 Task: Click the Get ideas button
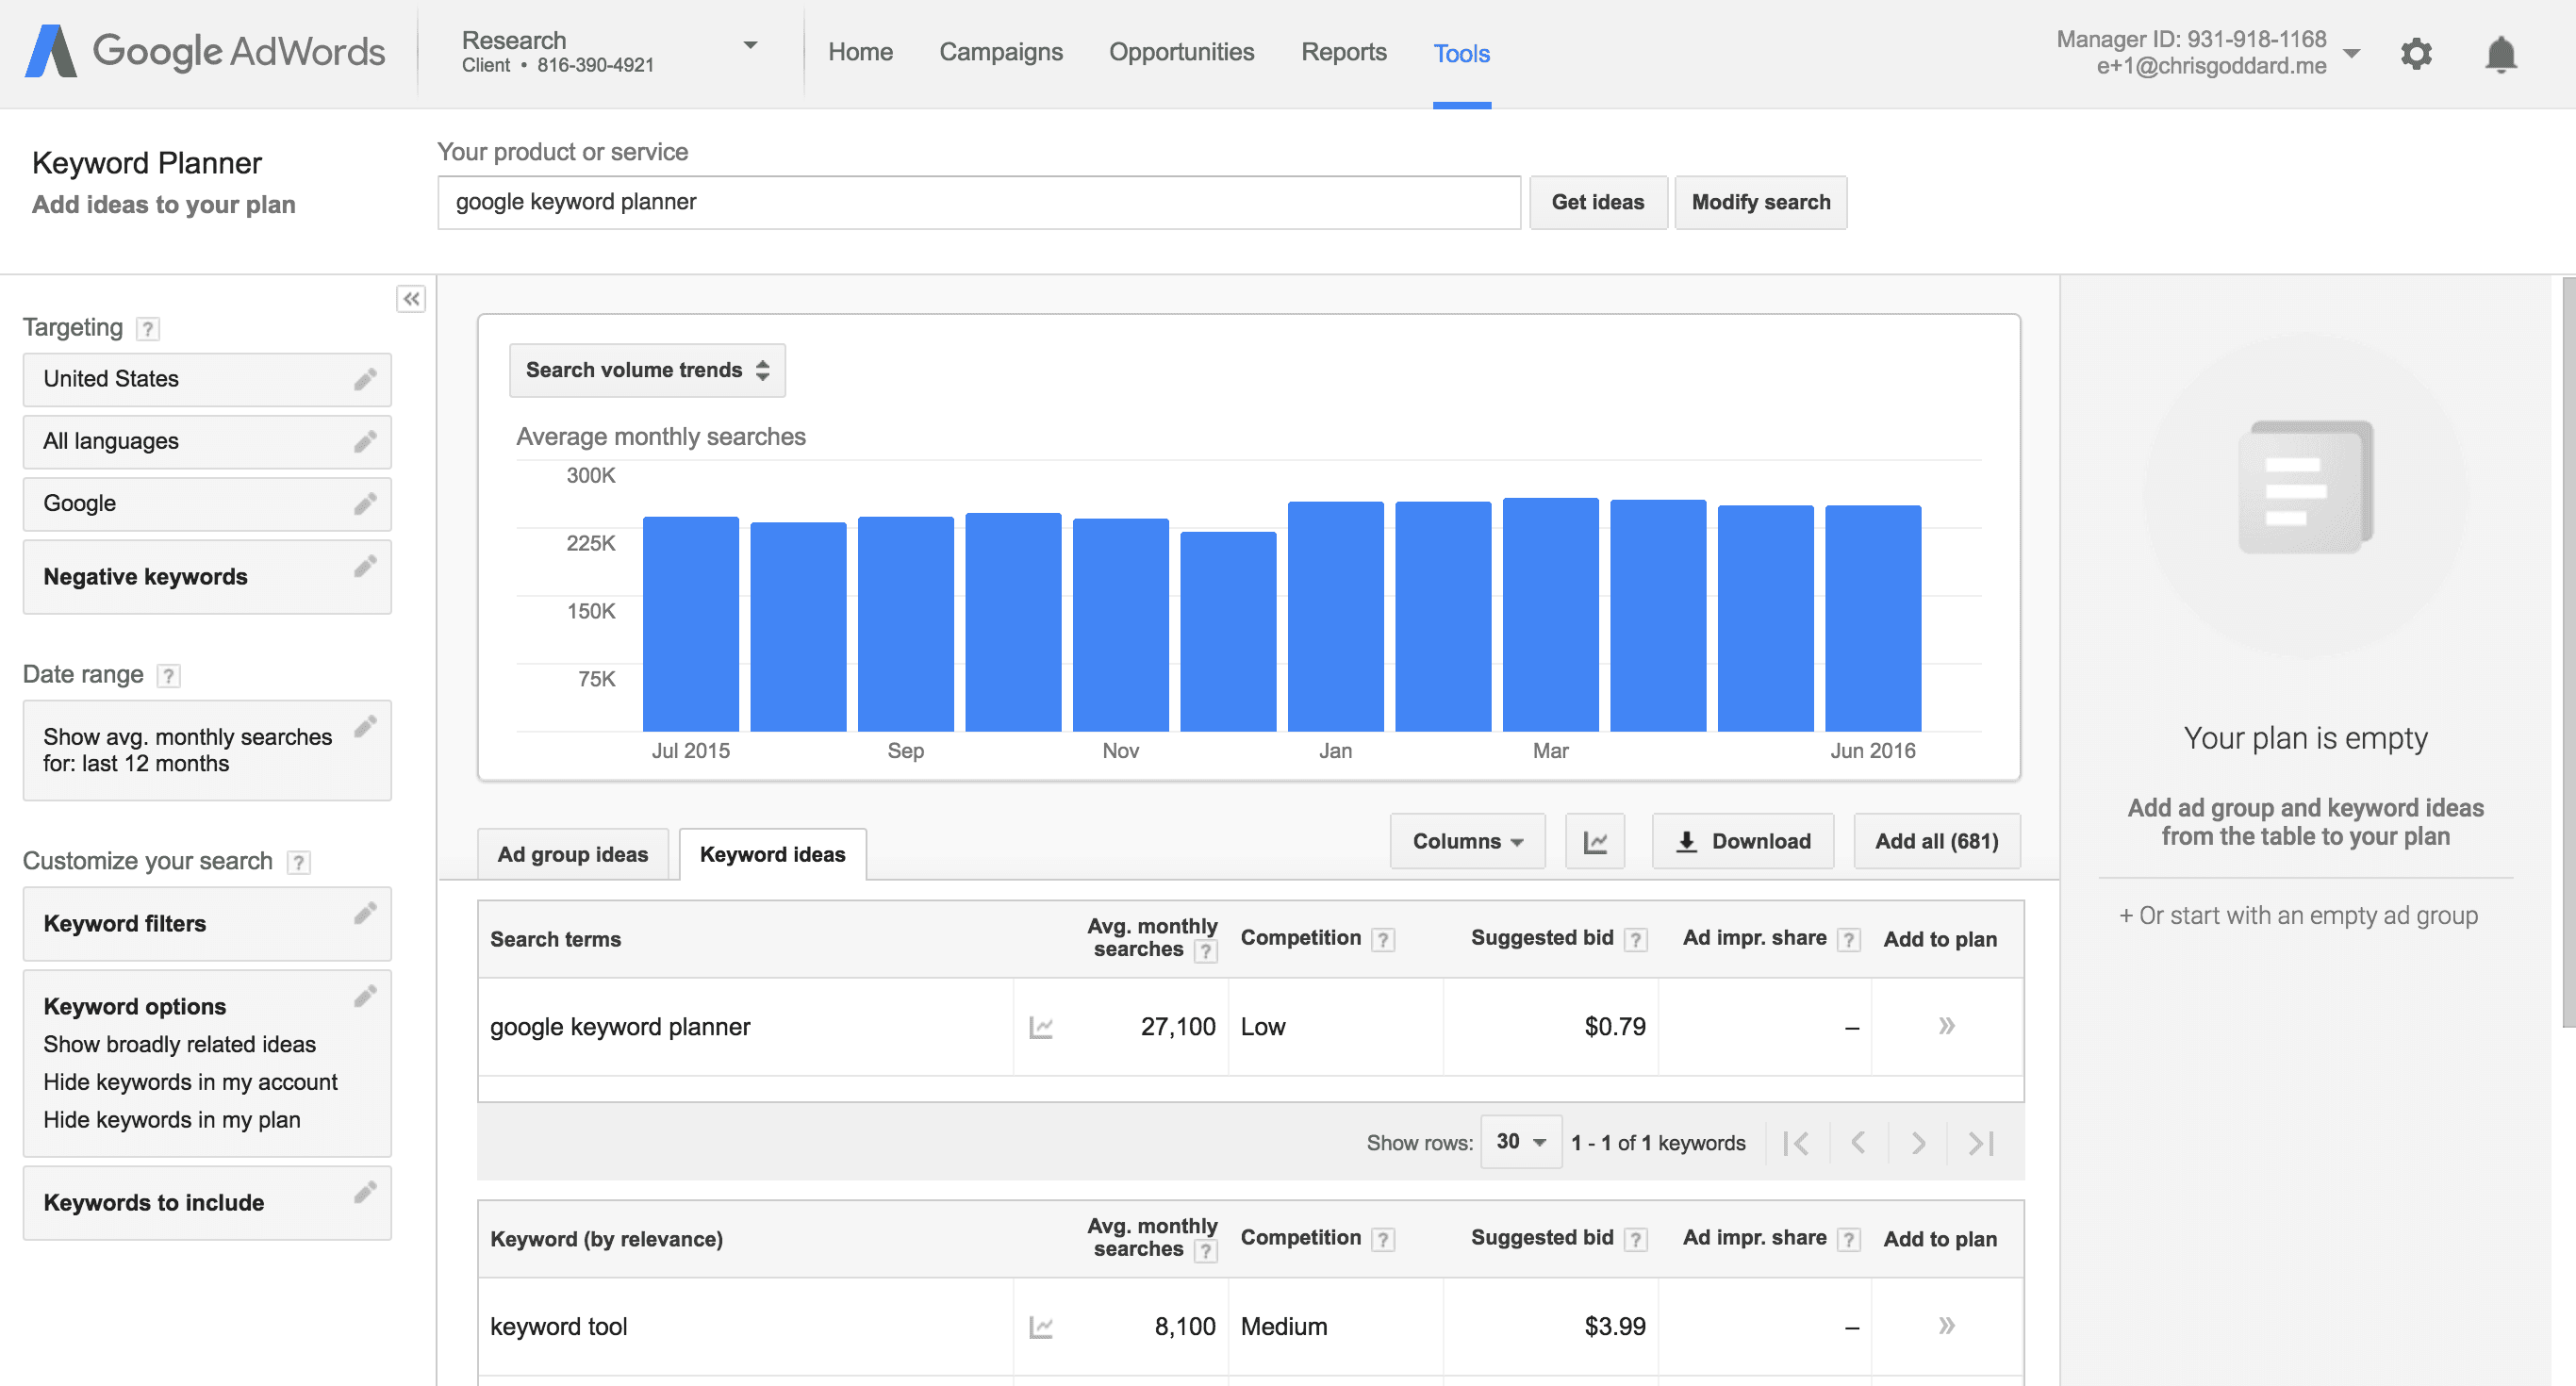(x=1596, y=202)
